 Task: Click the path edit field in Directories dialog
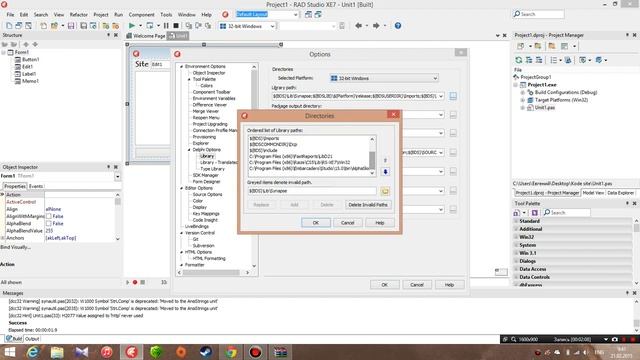pos(312,191)
